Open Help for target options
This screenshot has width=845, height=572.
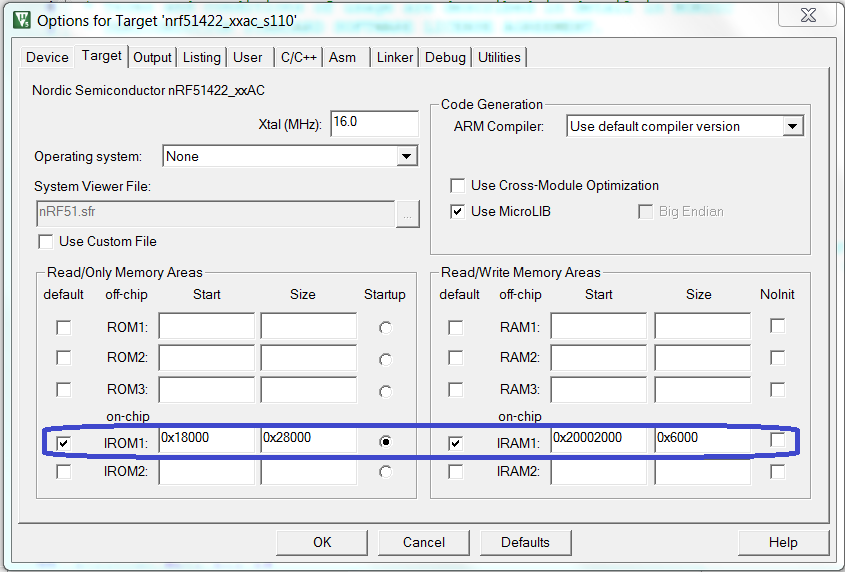784,542
